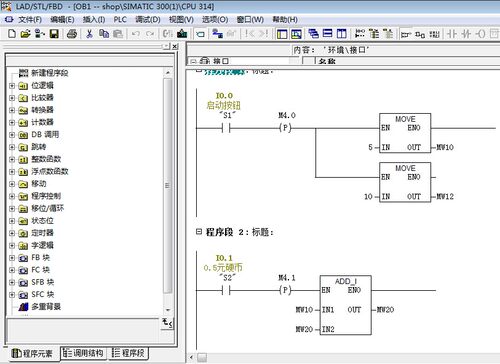This screenshot has width=500, height=364.
Task: Select the FB 块 tree item
Action: pyautogui.click(x=40, y=258)
